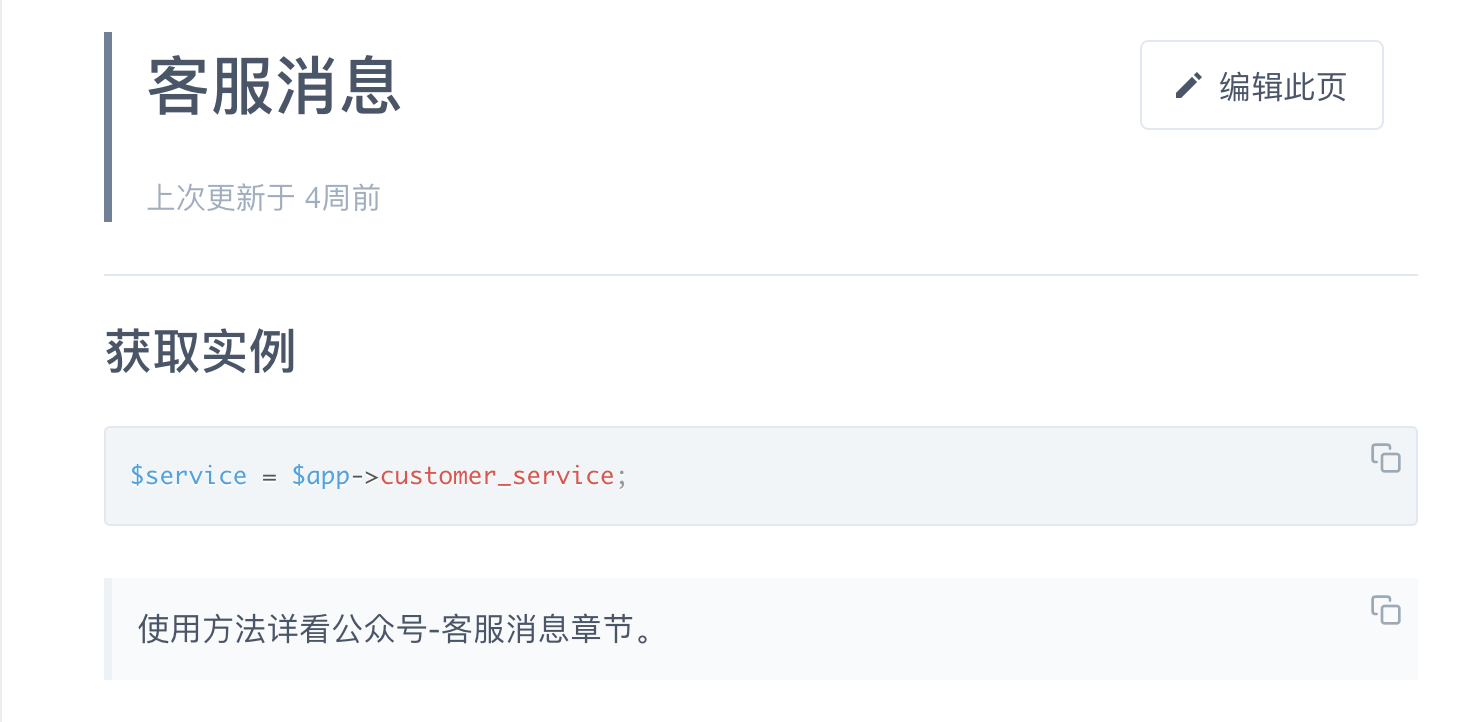Click the customer_service token in the snippet

(499, 476)
